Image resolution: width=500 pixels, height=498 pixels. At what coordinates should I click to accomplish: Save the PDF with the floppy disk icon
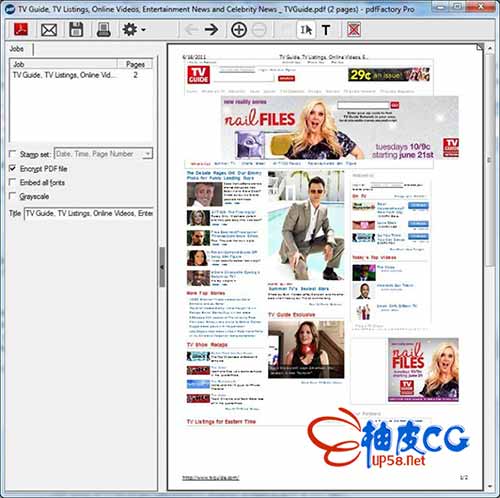pyautogui.click(x=76, y=30)
